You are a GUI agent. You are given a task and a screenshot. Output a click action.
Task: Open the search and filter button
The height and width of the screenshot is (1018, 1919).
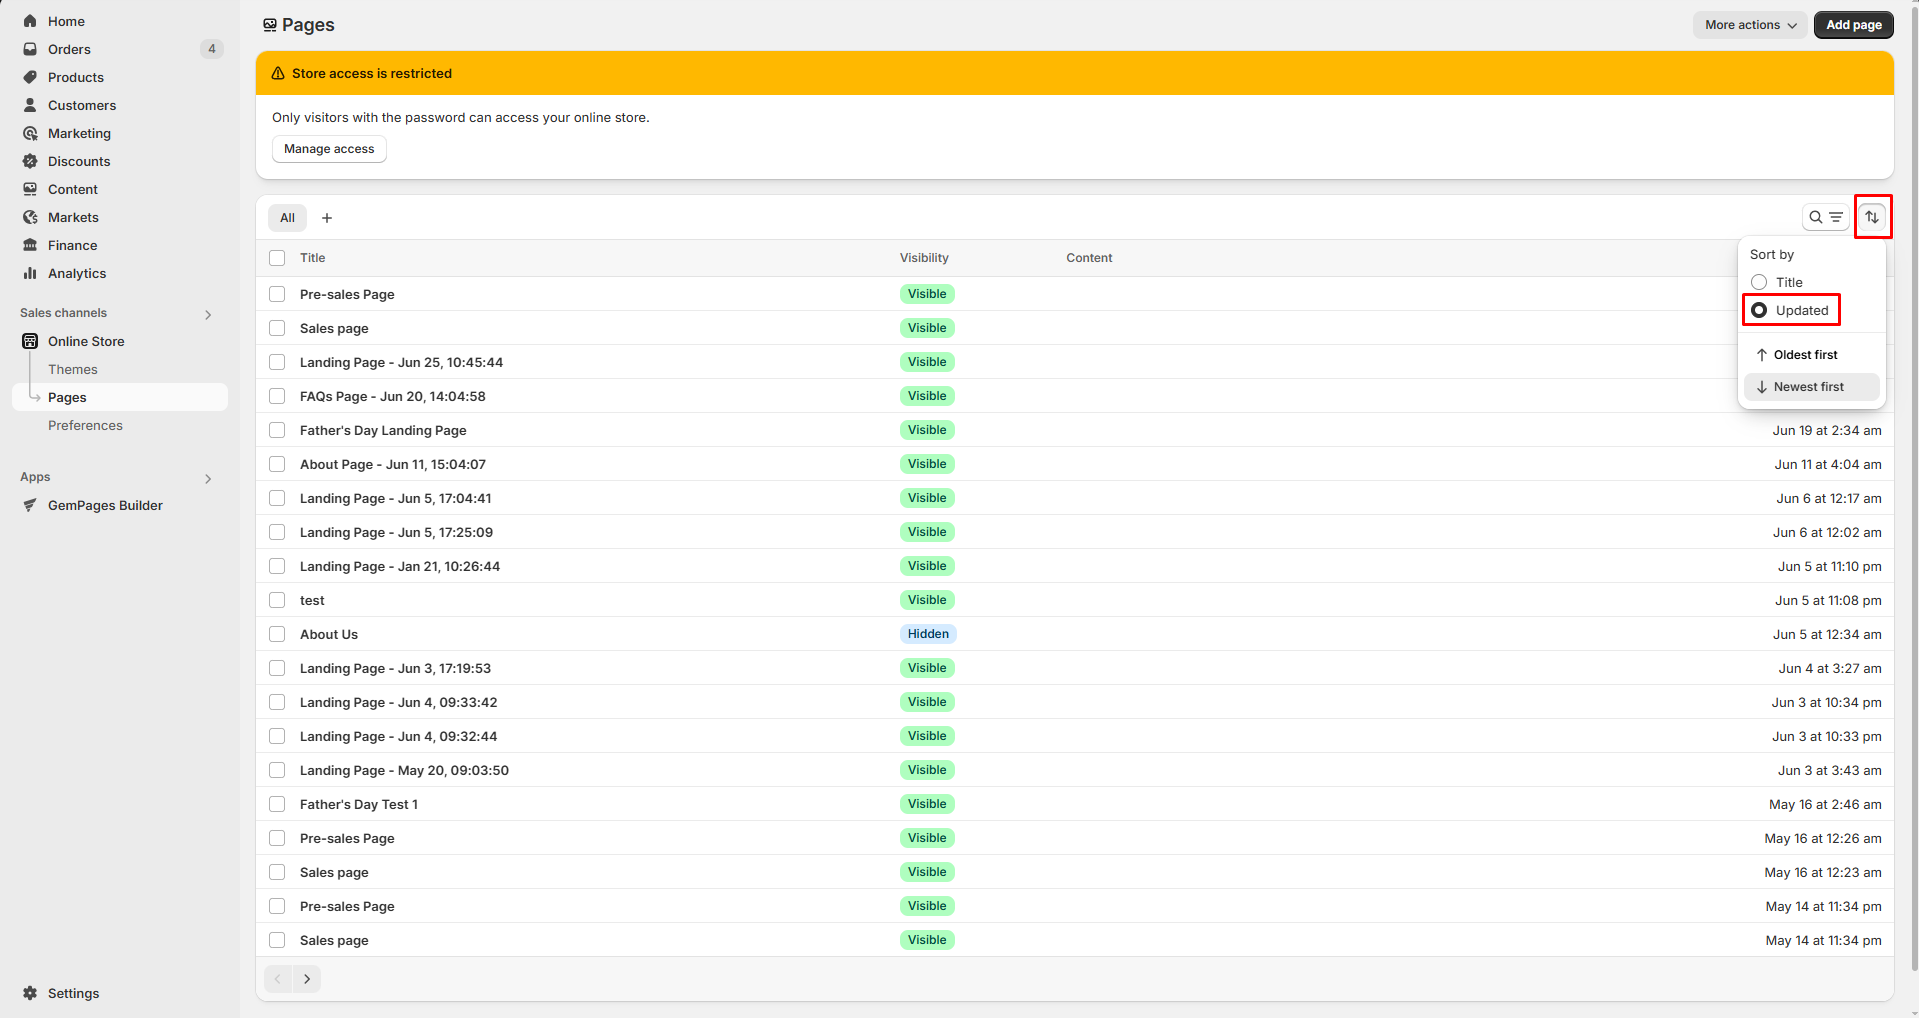(x=1825, y=217)
